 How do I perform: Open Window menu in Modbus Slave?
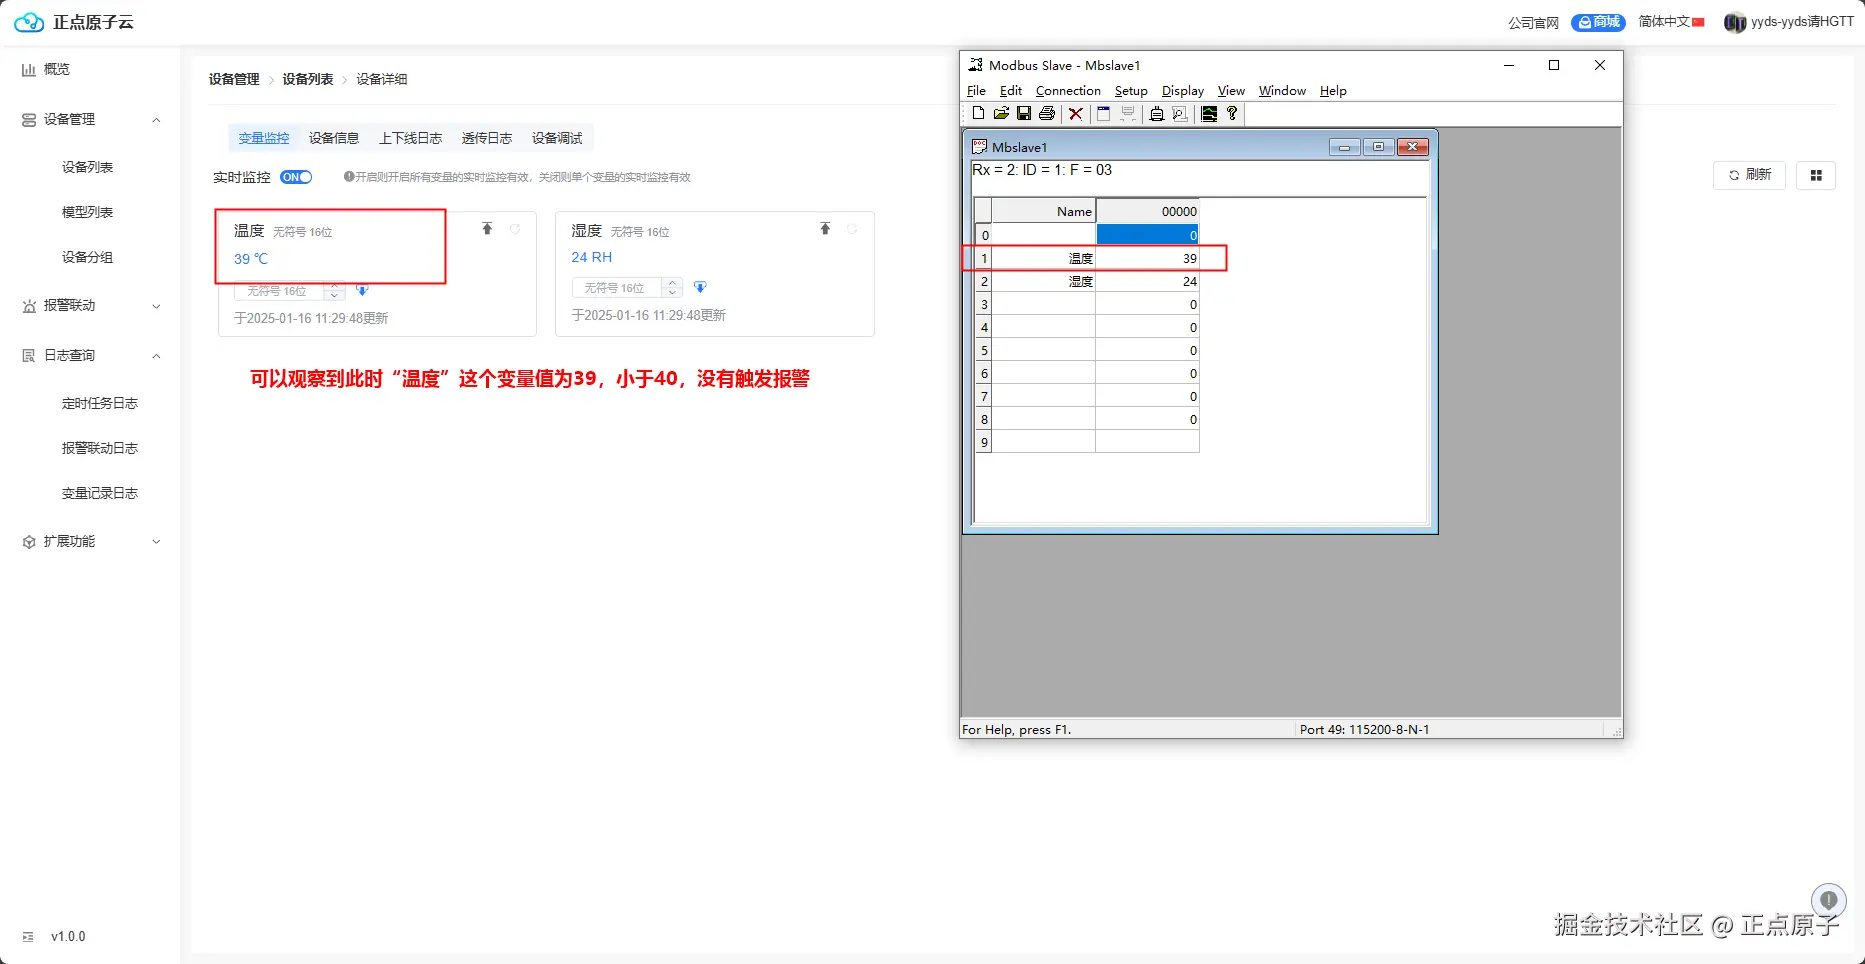[x=1282, y=91]
